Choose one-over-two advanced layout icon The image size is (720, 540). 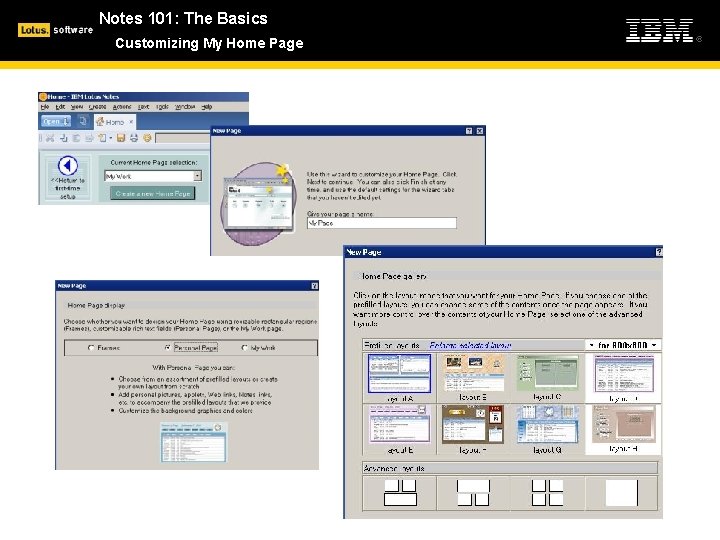[x=473, y=493]
